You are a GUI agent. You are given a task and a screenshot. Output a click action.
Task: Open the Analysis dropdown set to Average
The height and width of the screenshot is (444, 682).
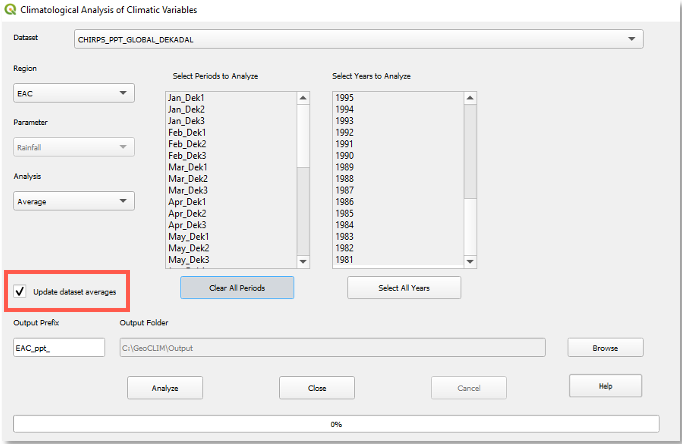[x=74, y=200]
